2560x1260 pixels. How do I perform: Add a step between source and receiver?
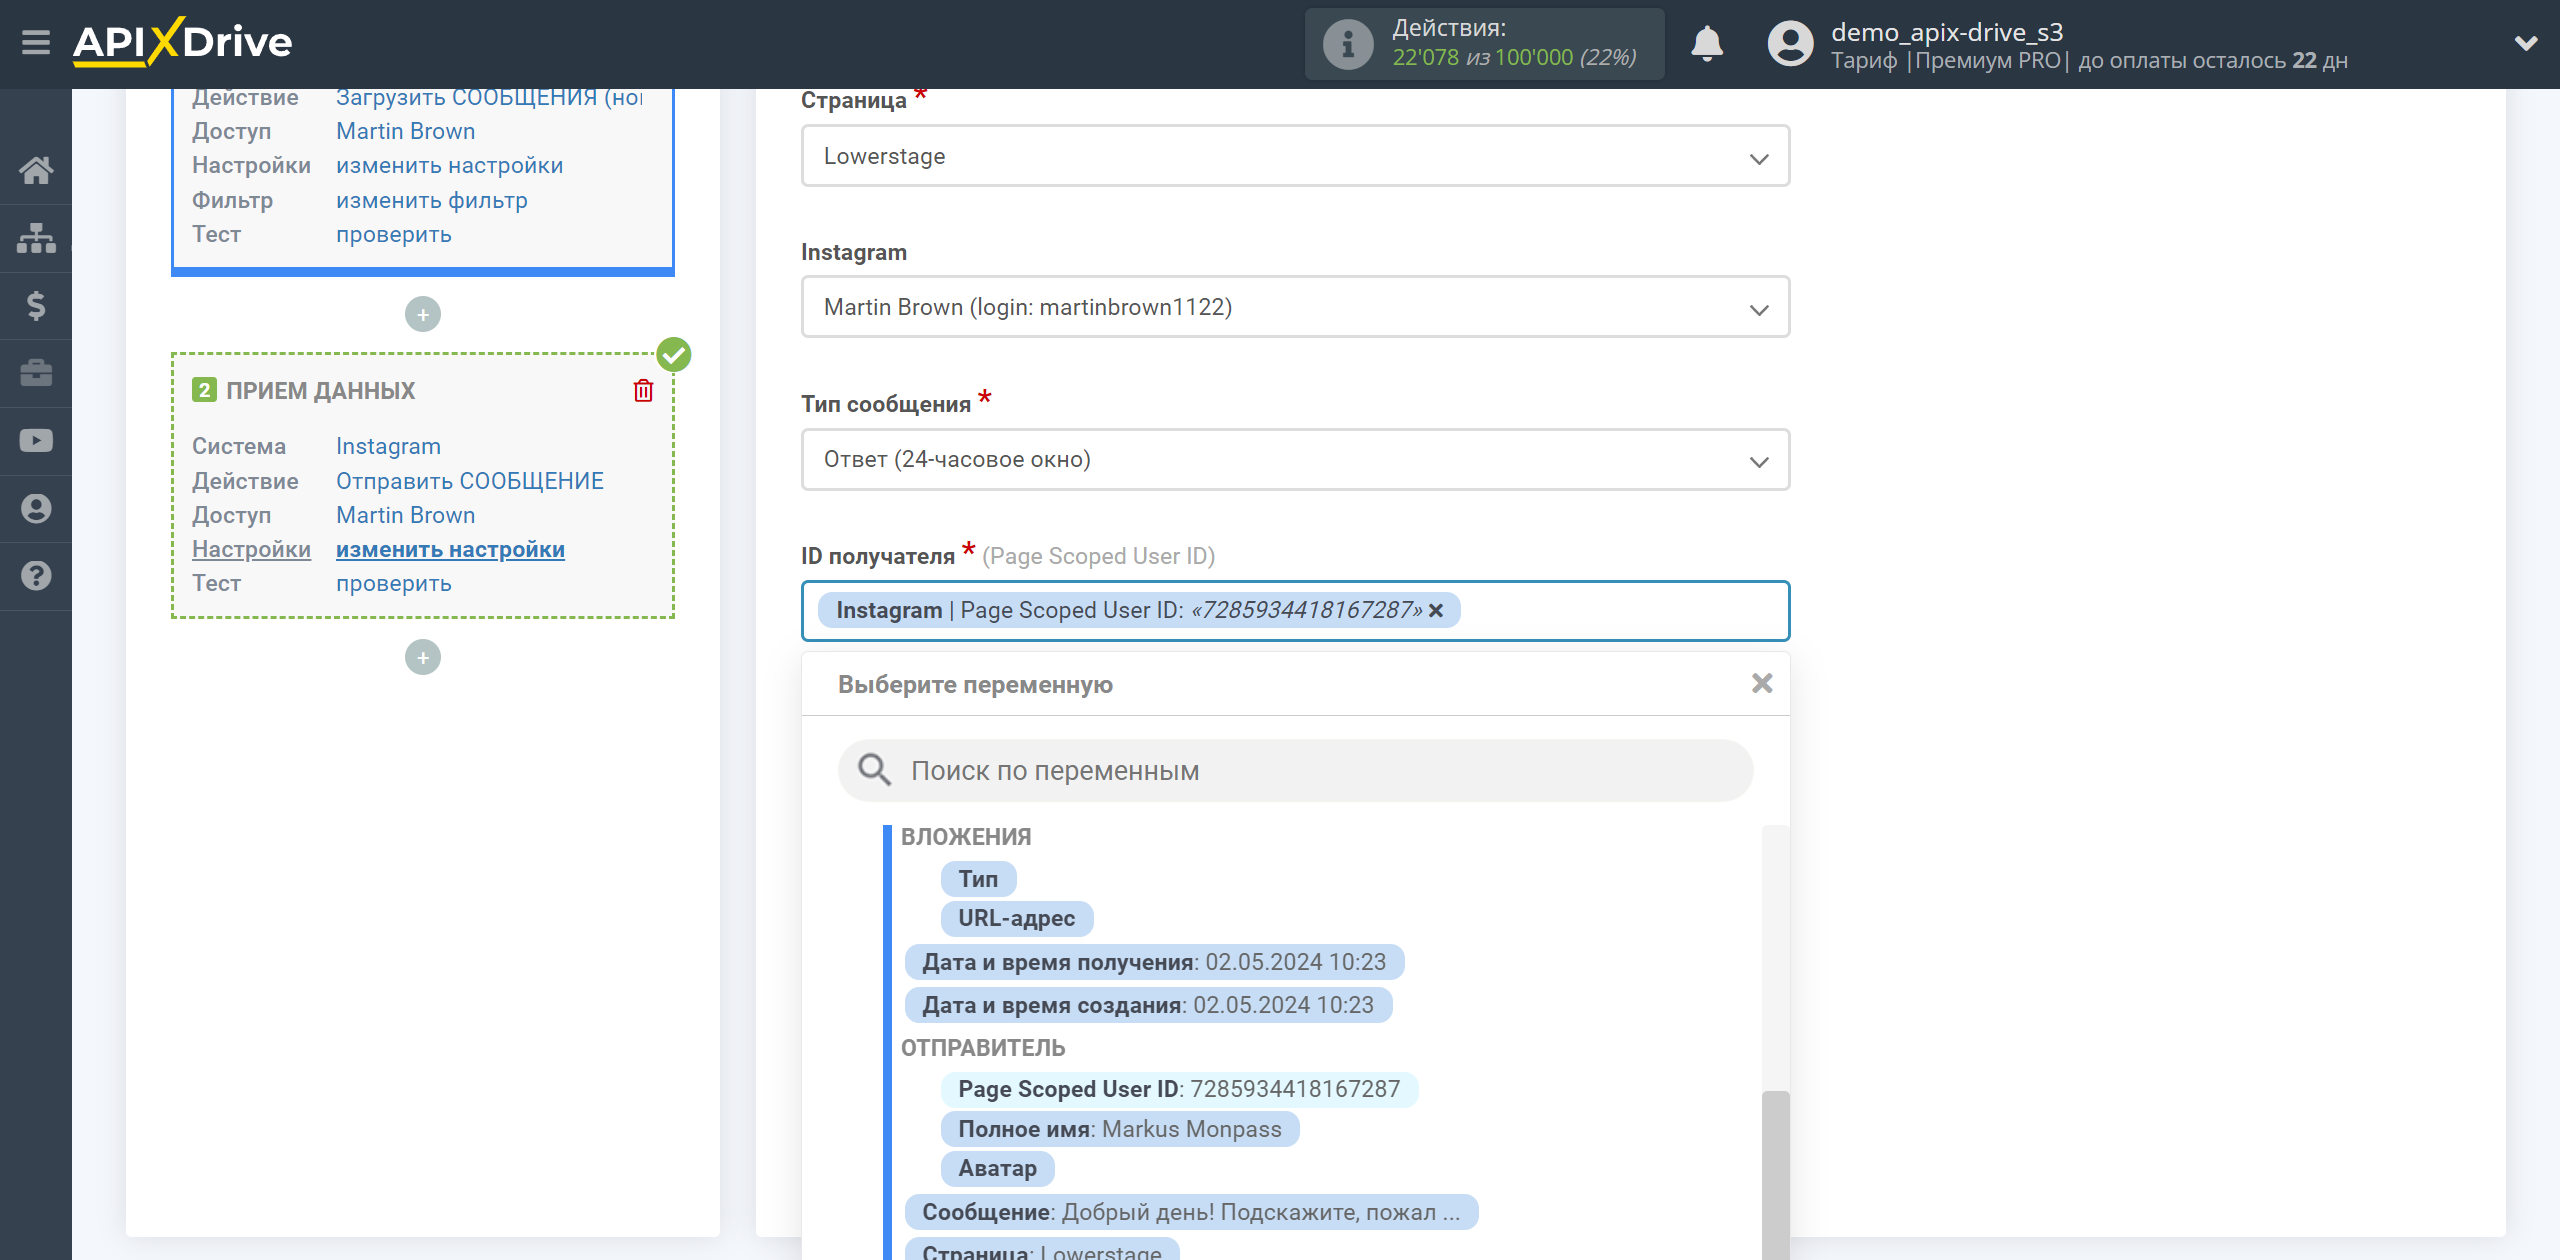423,314
